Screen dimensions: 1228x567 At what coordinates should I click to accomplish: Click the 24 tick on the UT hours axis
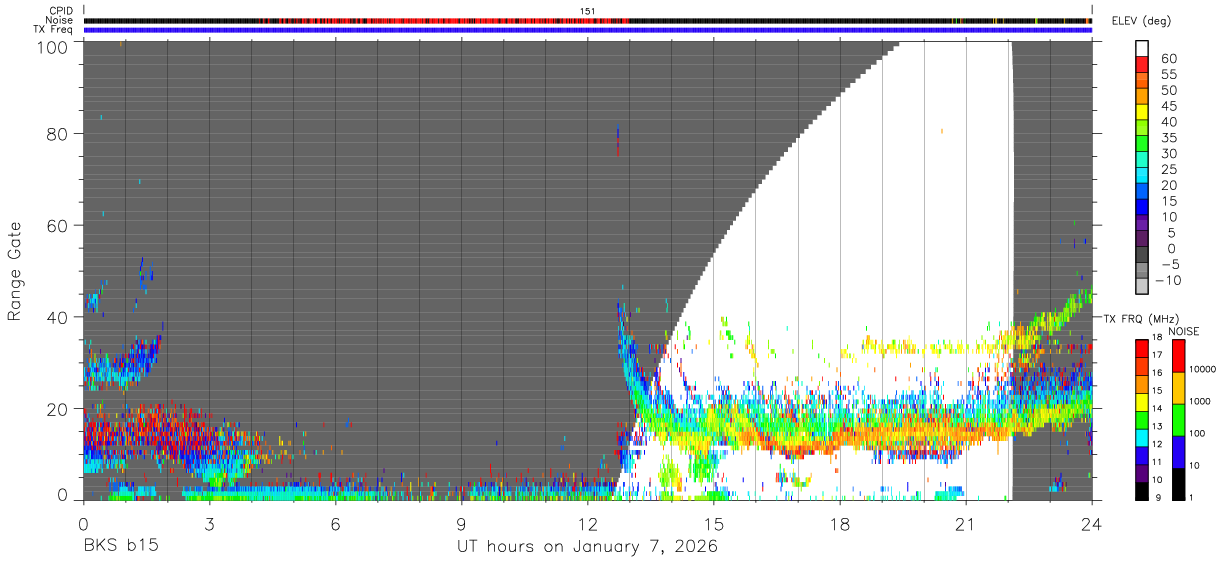[1091, 524]
